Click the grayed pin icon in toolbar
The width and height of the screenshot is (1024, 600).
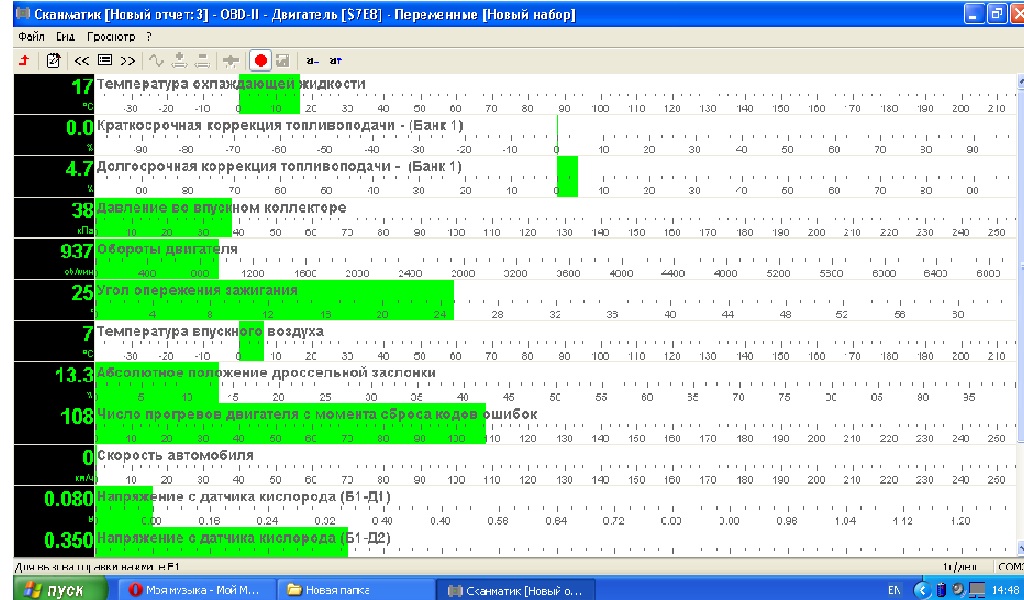tap(231, 61)
